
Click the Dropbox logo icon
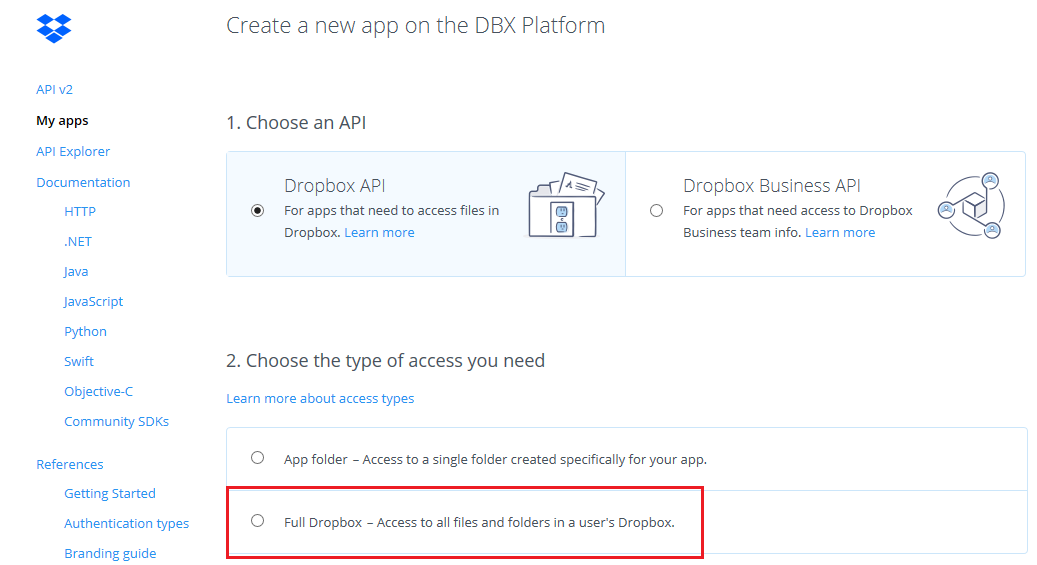click(x=54, y=28)
